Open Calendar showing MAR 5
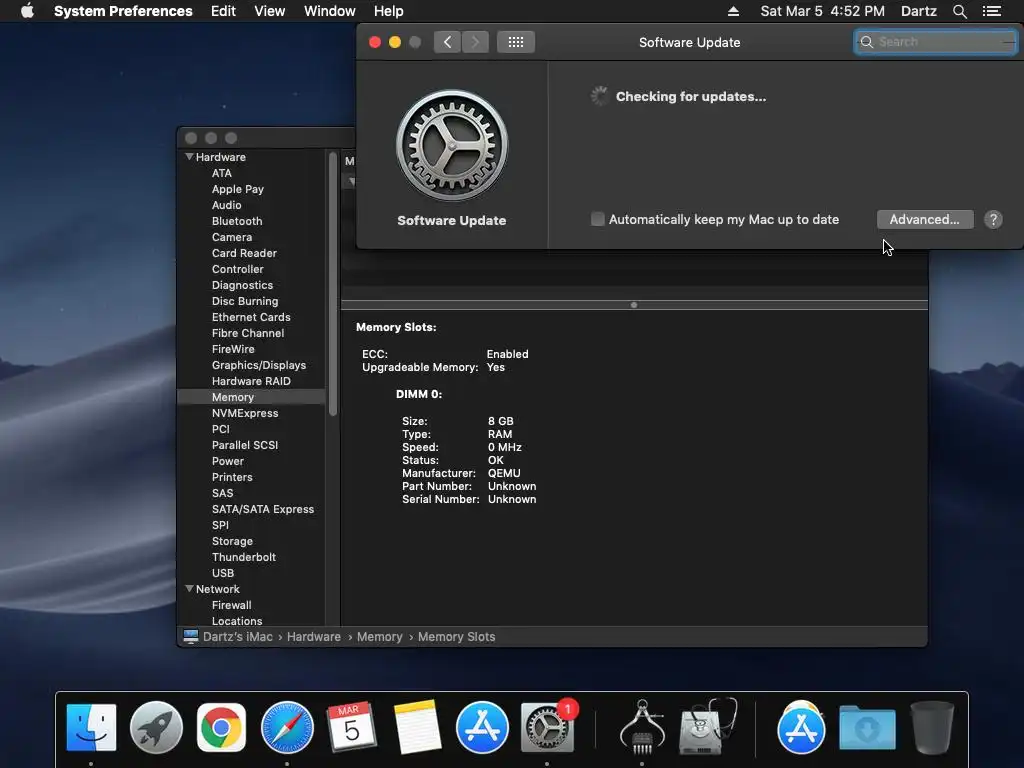 (352, 727)
